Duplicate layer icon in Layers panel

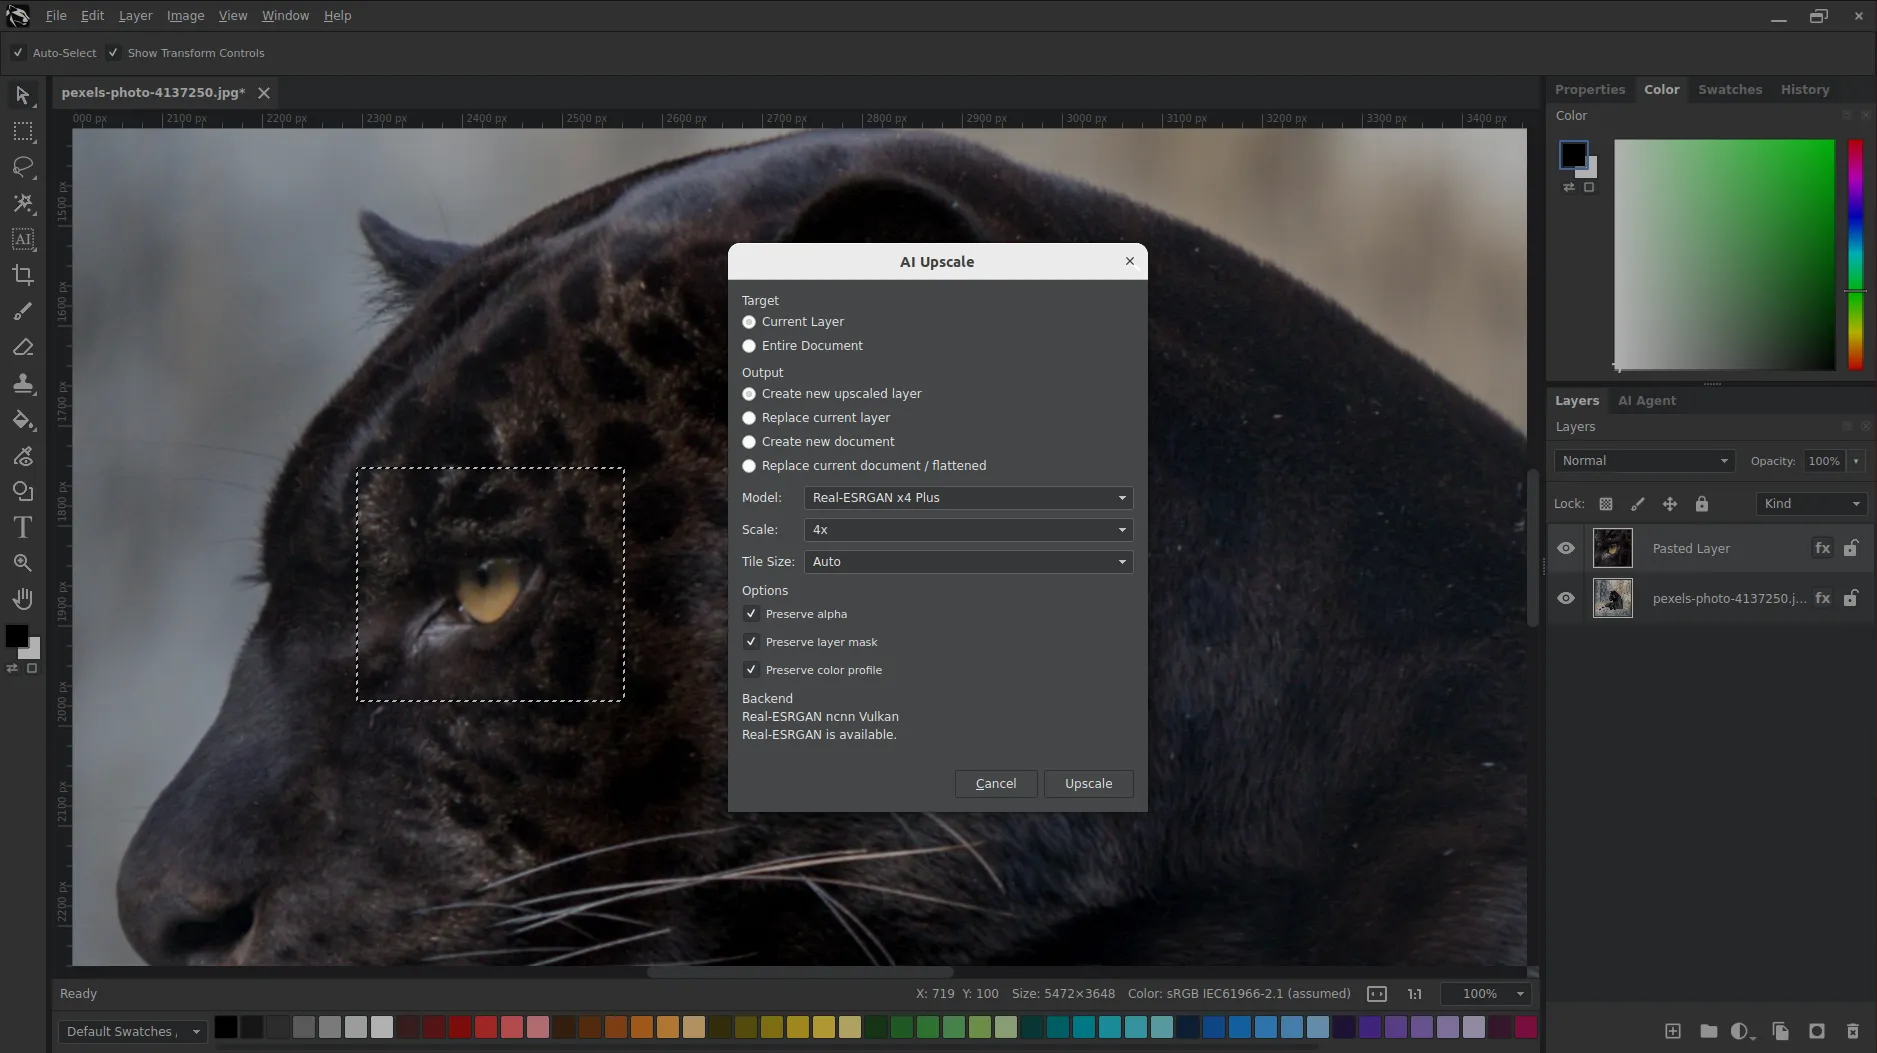click(1781, 1031)
